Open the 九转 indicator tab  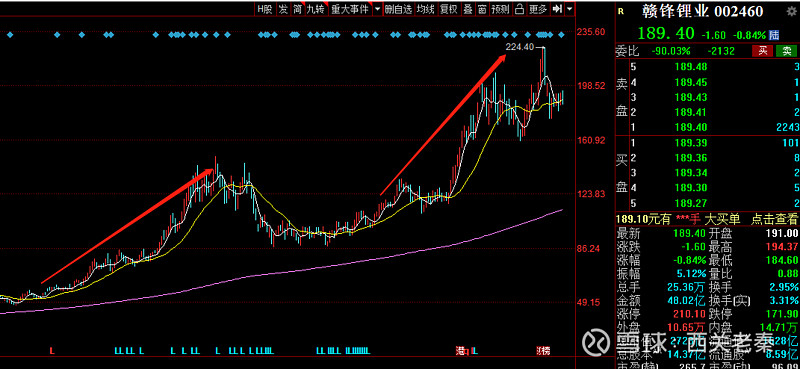(x=315, y=9)
